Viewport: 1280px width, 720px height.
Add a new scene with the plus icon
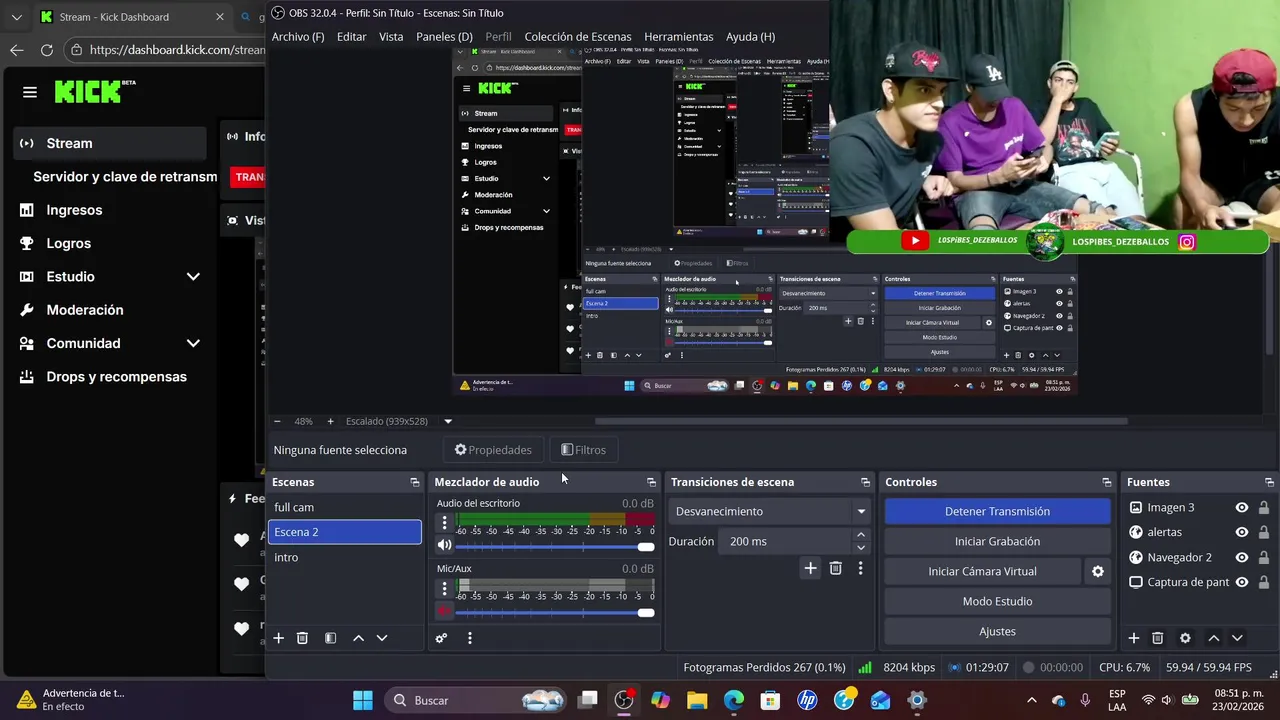pos(279,638)
